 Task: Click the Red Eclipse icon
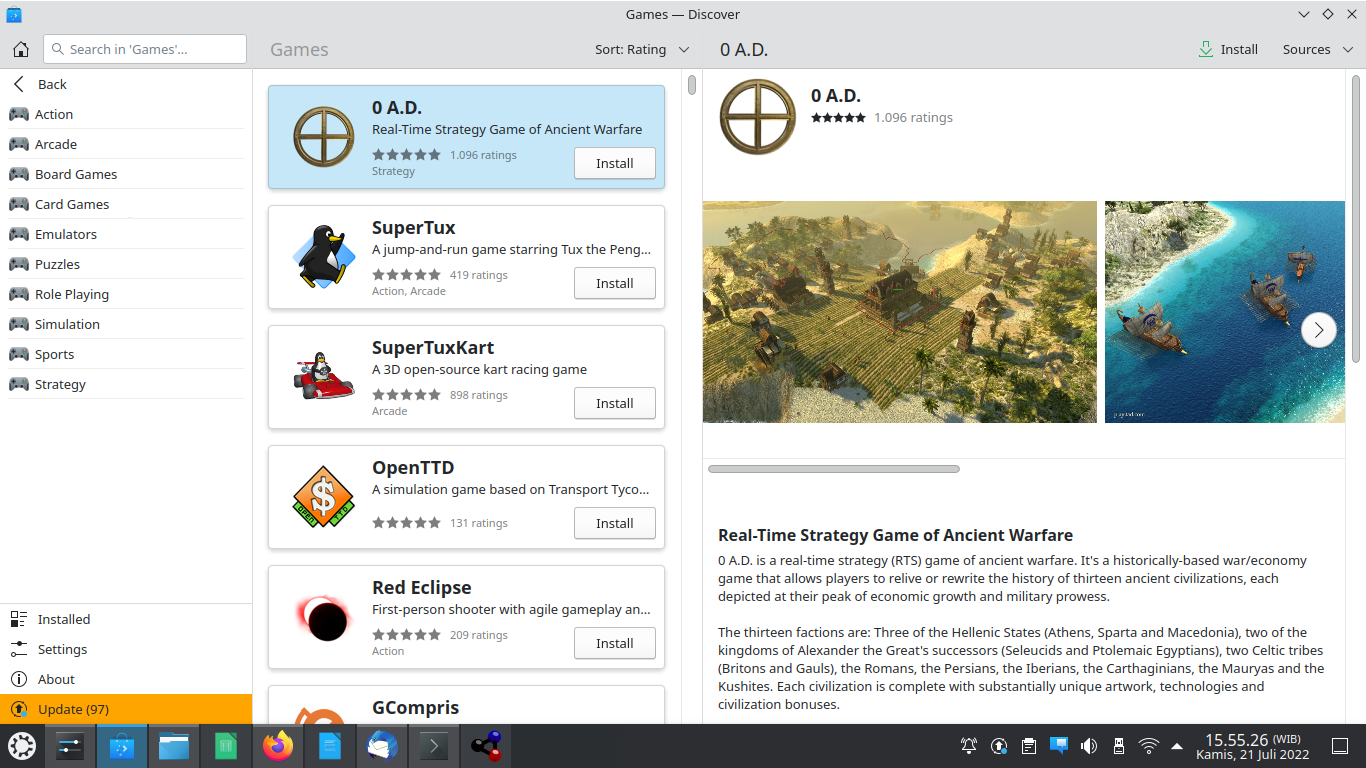coord(324,619)
